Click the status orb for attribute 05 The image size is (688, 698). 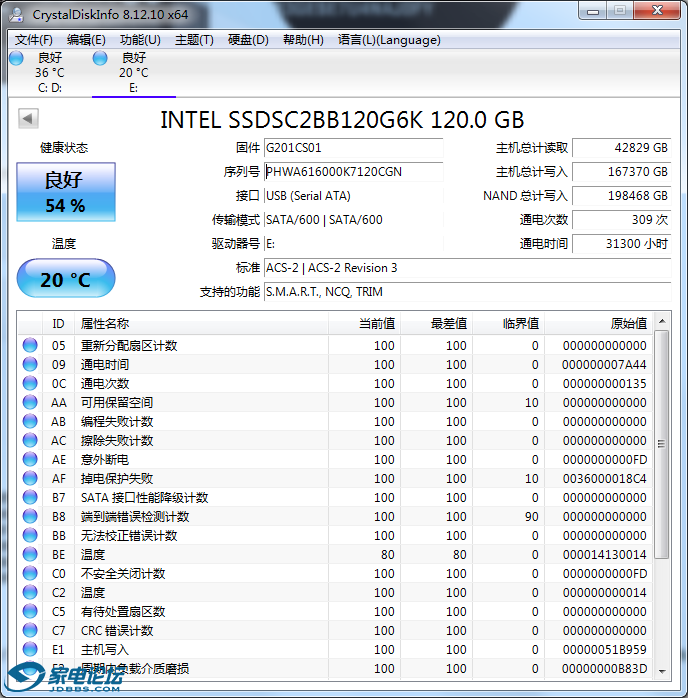point(30,345)
